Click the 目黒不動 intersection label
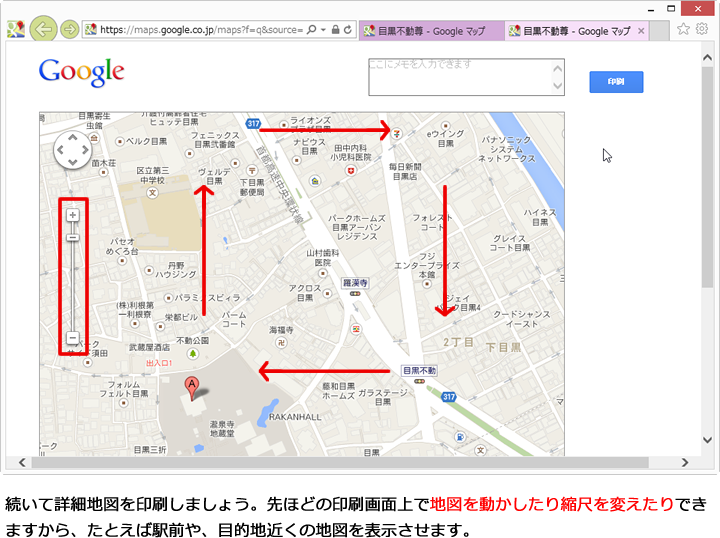Image resolution: width=720 pixels, height=538 pixels. [419, 370]
